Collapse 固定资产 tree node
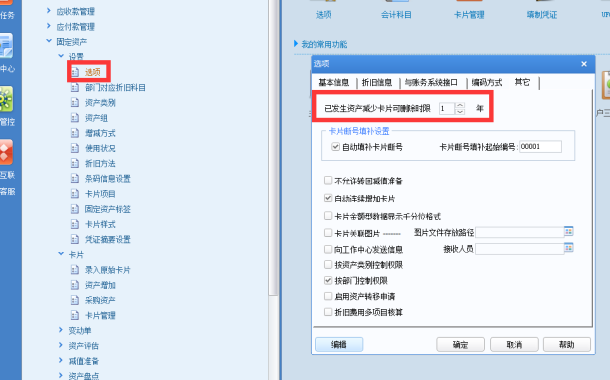 [x=49, y=40]
